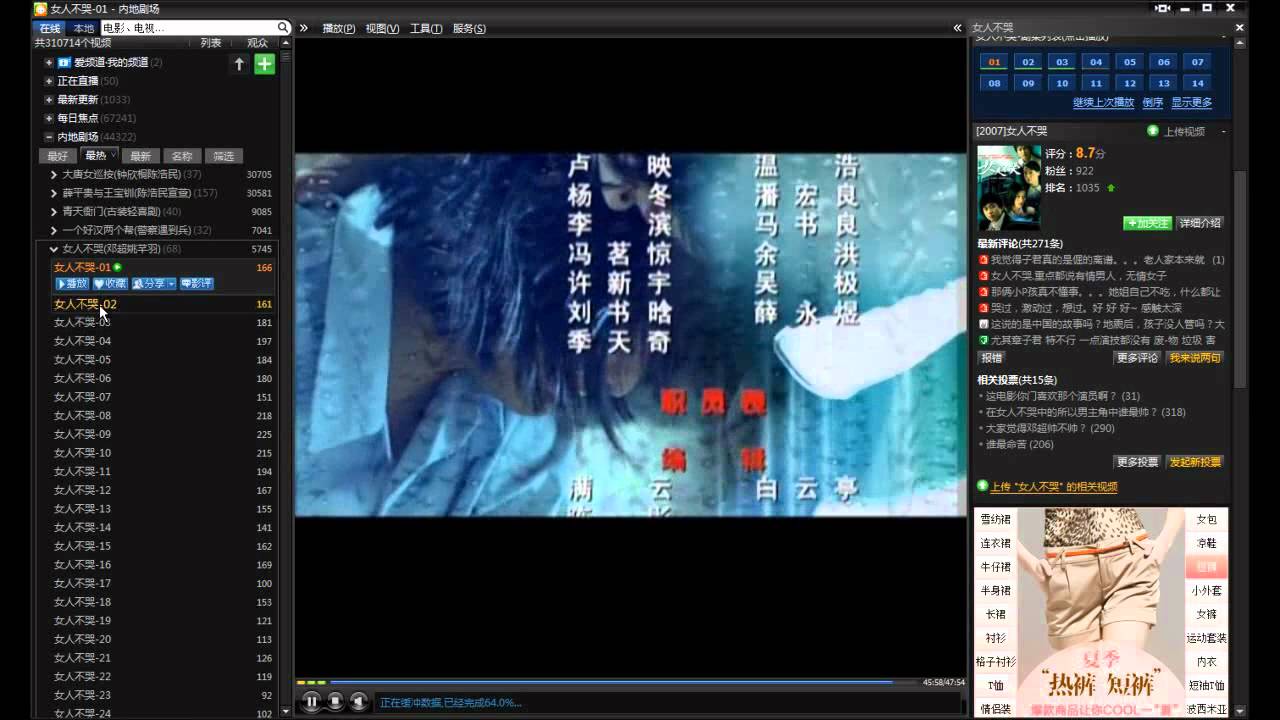Expand the 每日焦点 node
Viewport: 1280px width, 720px height.
tap(49, 118)
